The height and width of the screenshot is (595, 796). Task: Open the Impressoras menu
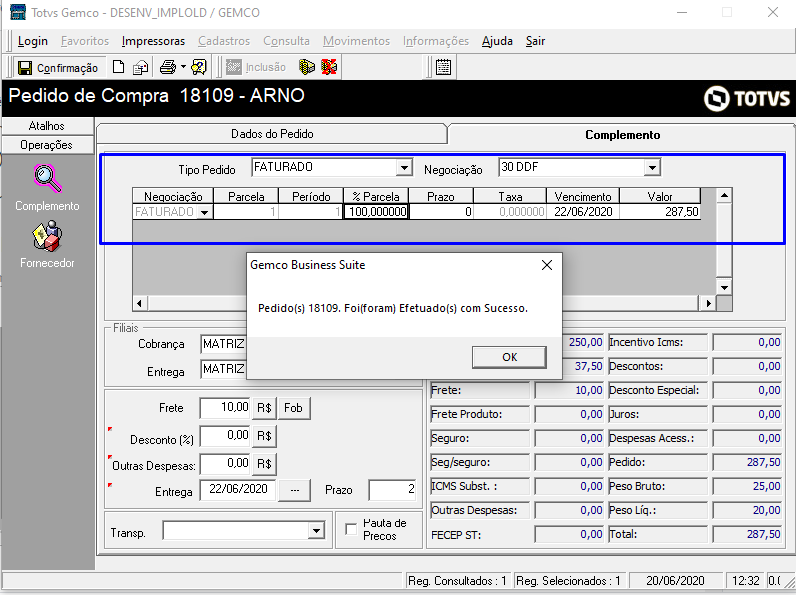pos(153,41)
